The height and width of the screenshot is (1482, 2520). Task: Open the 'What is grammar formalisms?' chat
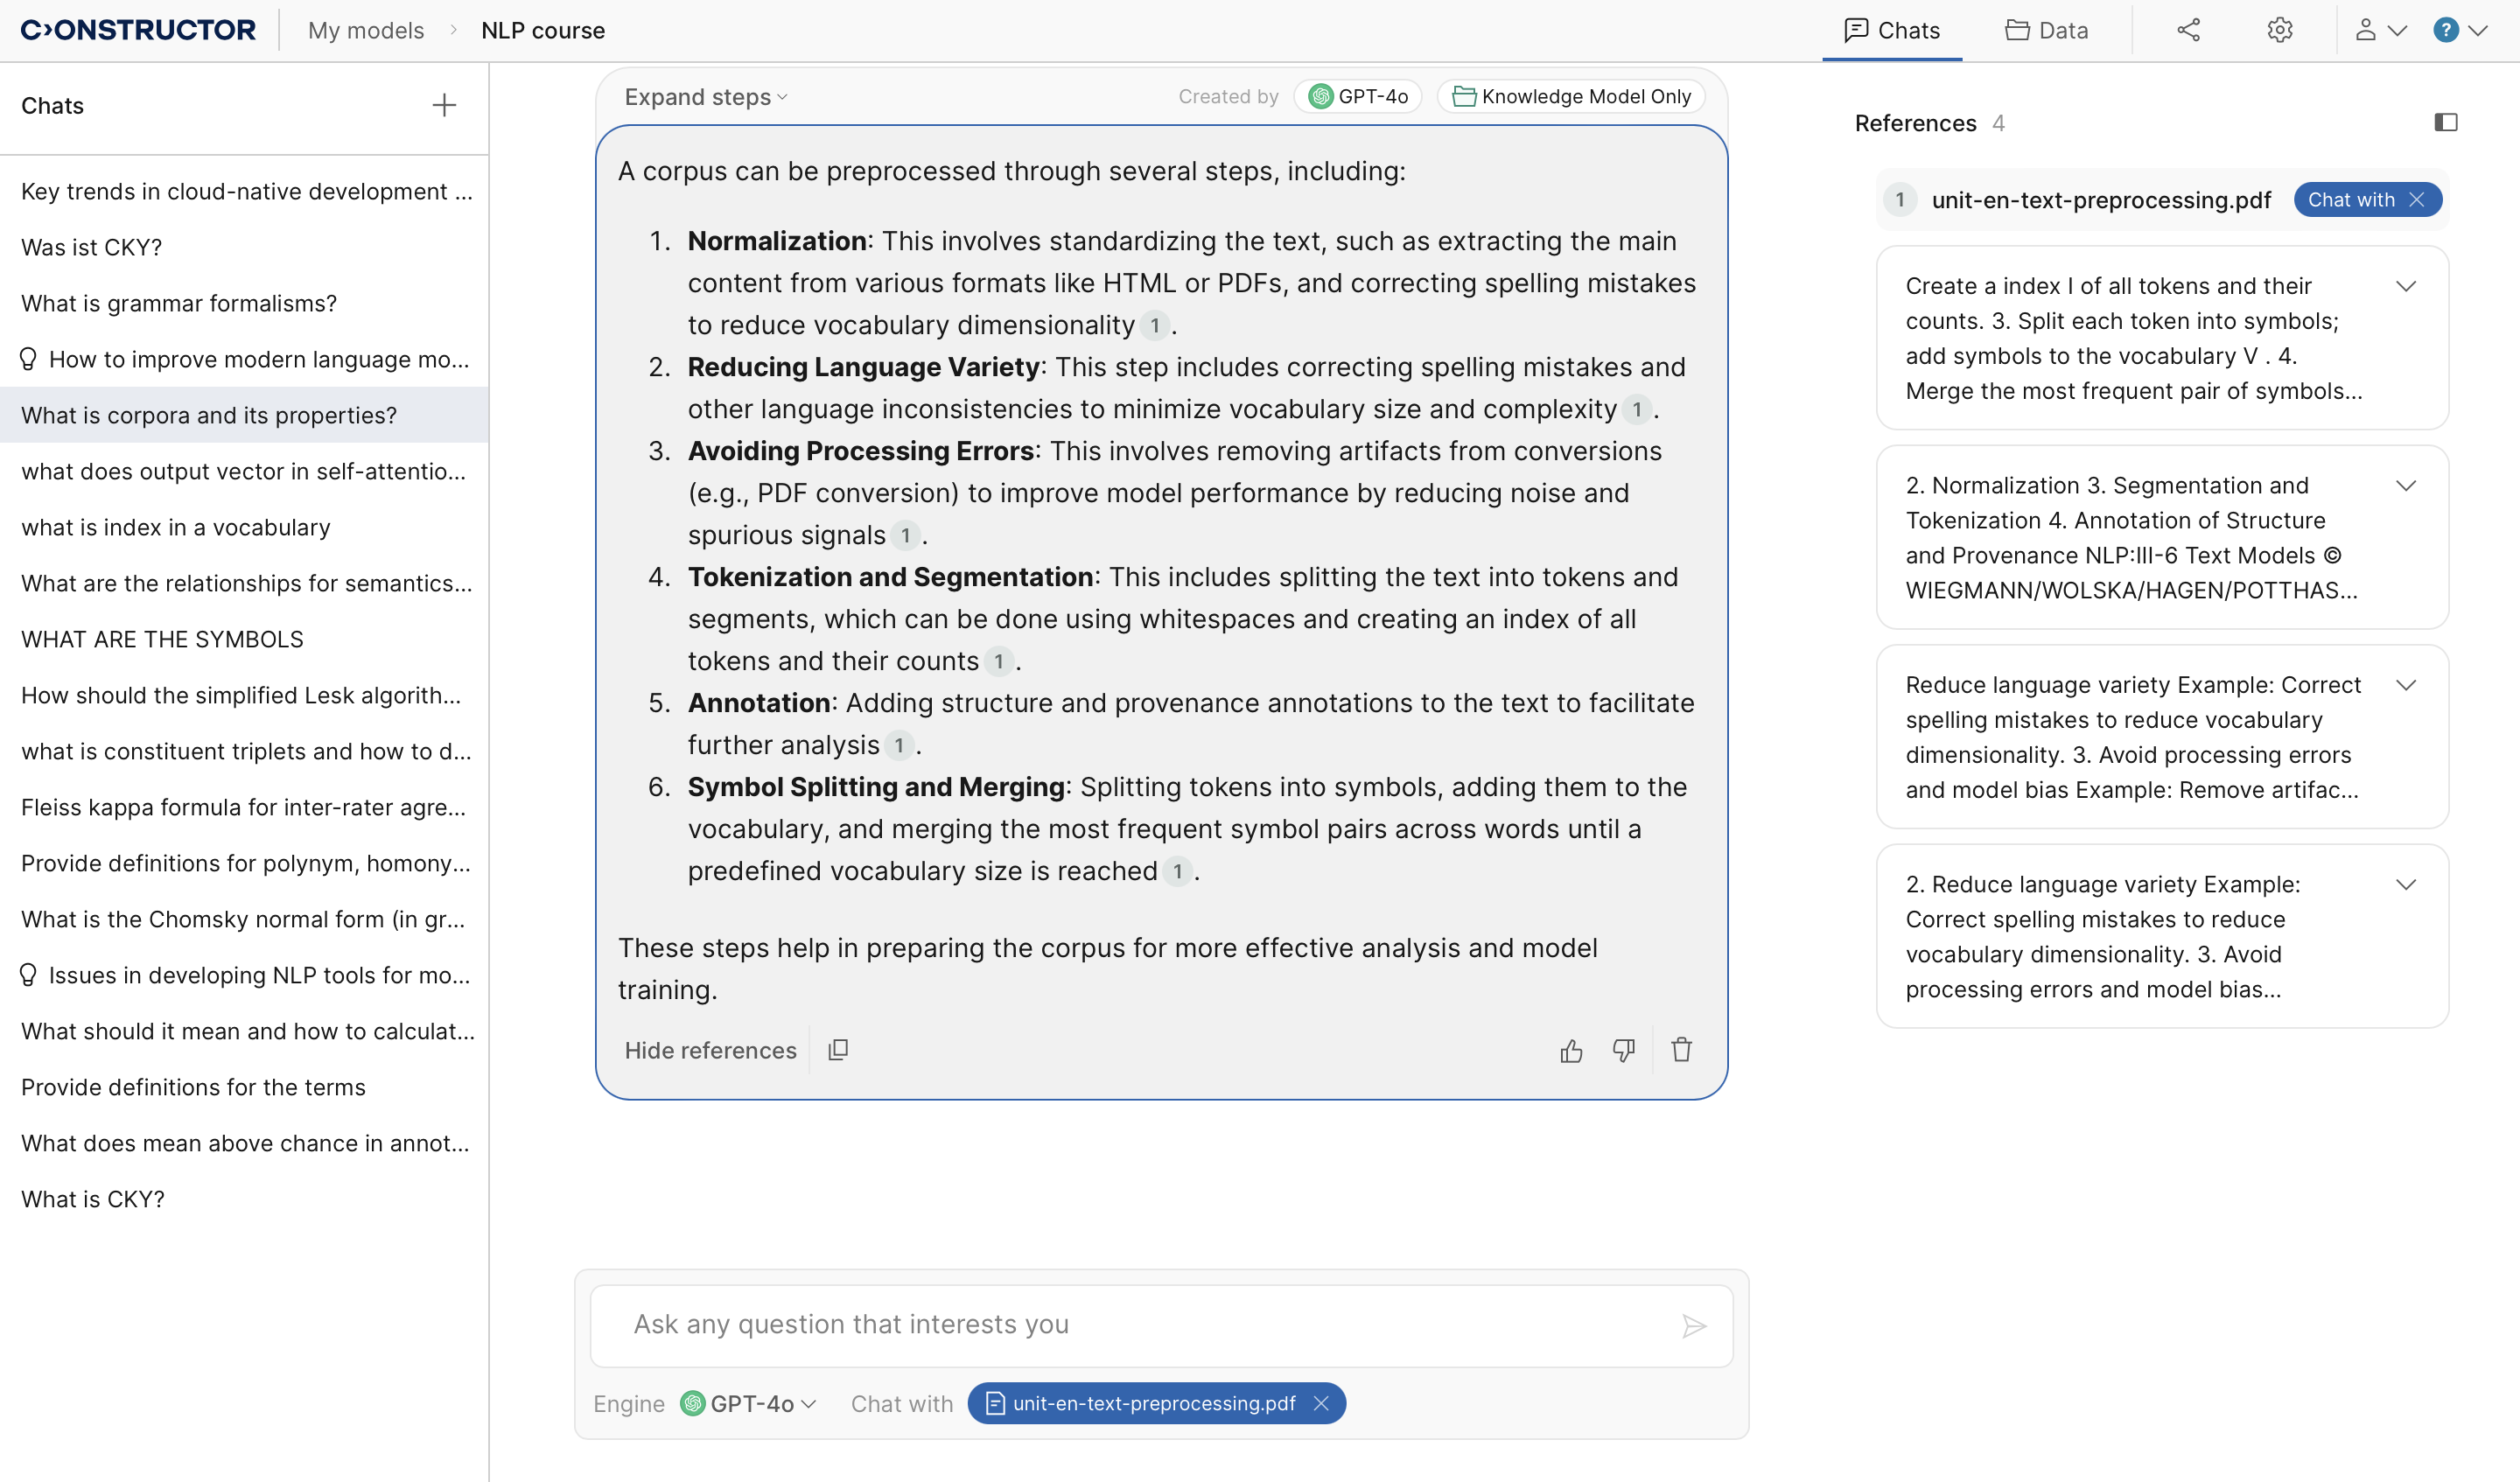pyautogui.click(x=179, y=303)
